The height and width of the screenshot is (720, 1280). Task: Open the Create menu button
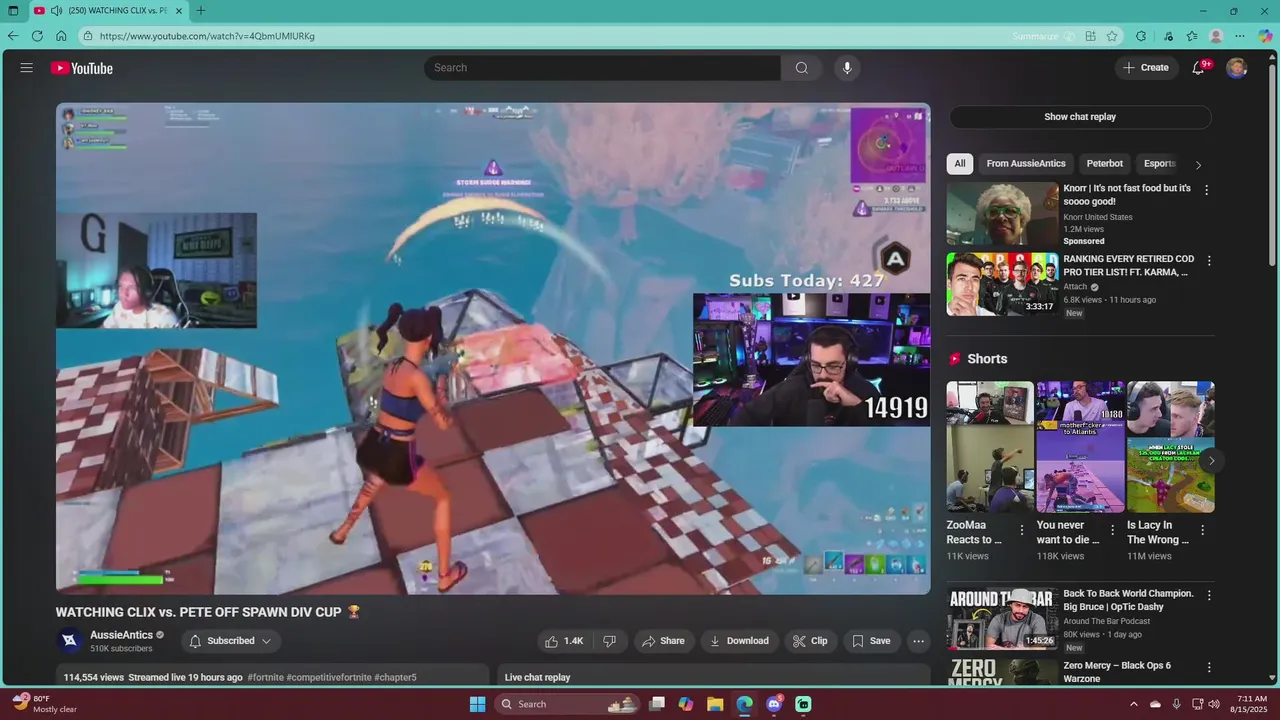(1145, 68)
